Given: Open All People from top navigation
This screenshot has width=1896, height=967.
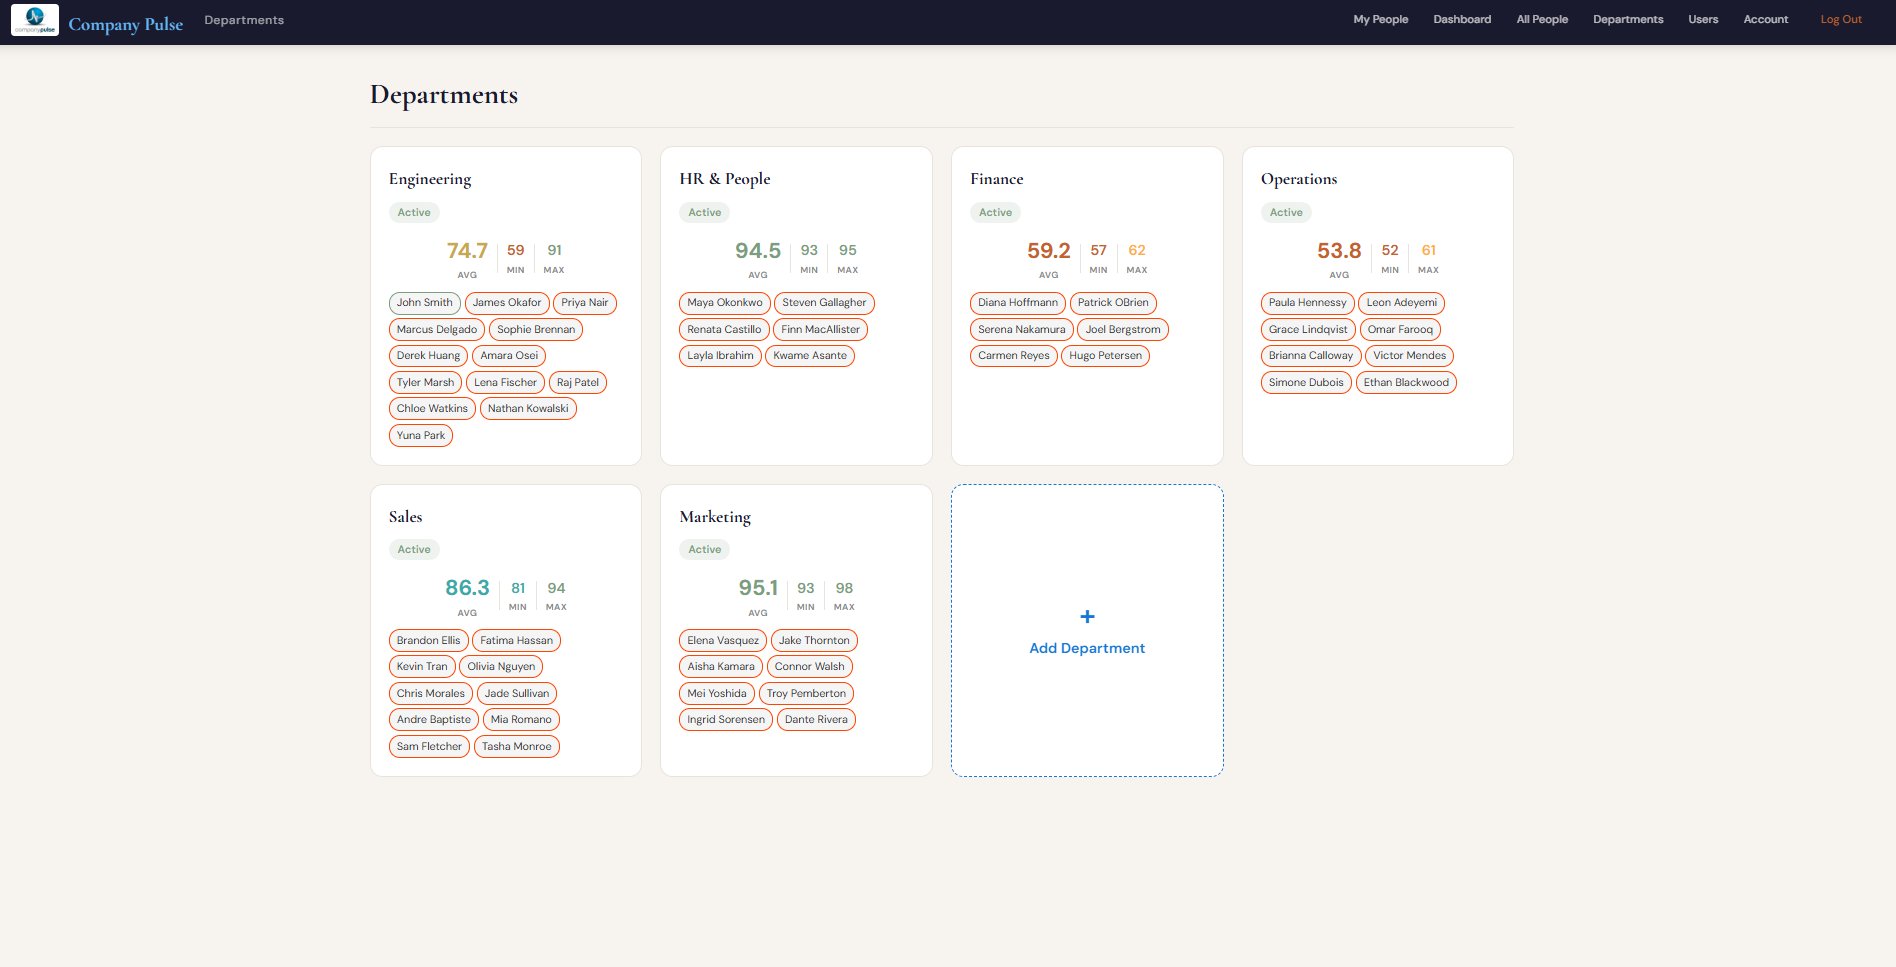Looking at the screenshot, I should tap(1541, 20).
